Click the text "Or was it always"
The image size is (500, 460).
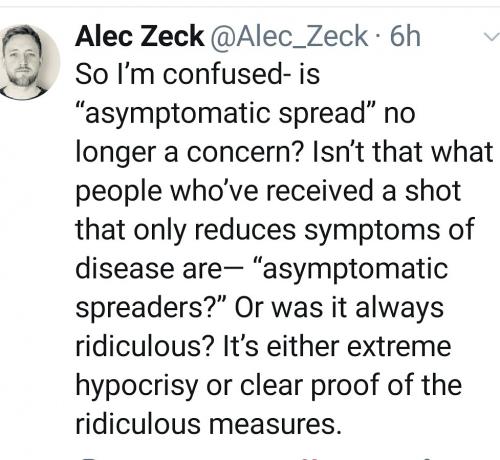point(339,308)
